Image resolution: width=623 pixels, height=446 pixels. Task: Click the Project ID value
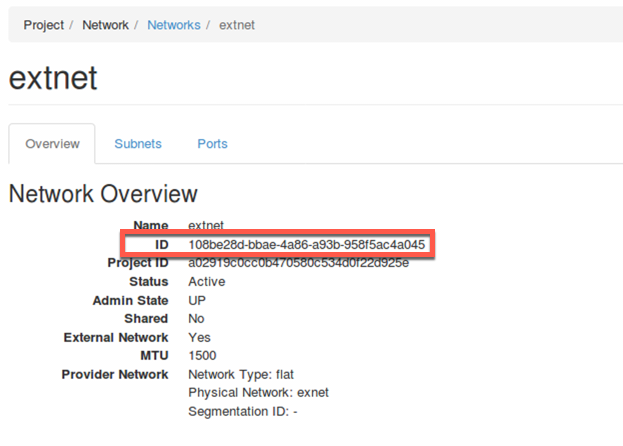pos(298,263)
